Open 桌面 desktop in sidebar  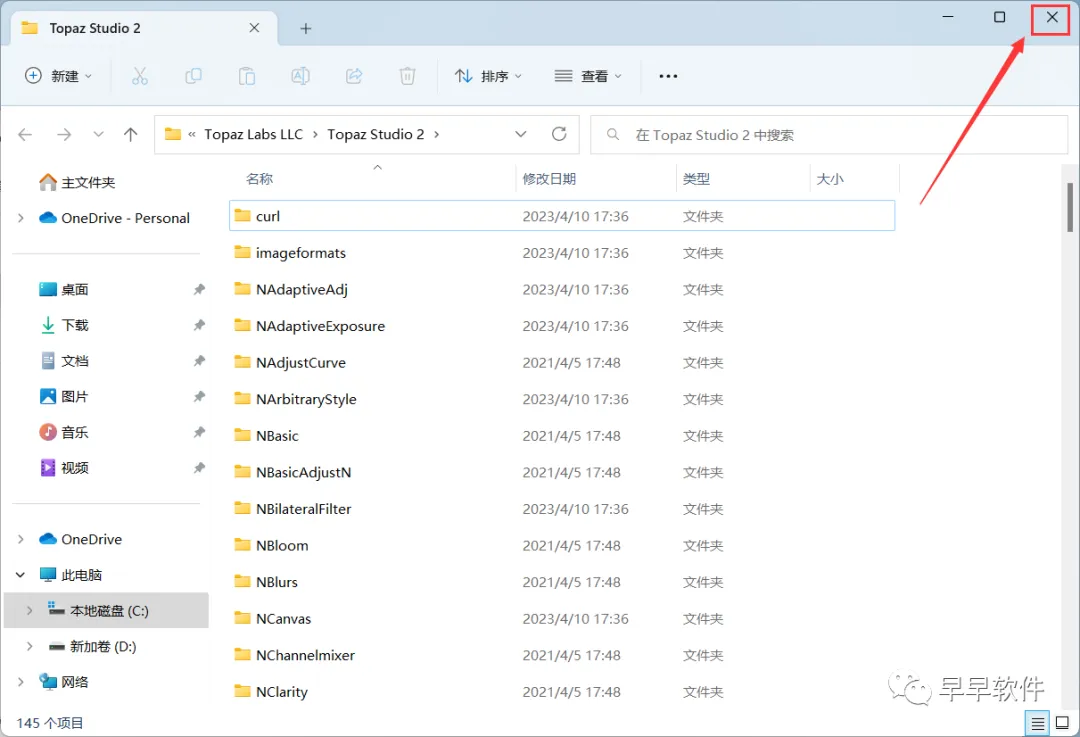coord(64,289)
